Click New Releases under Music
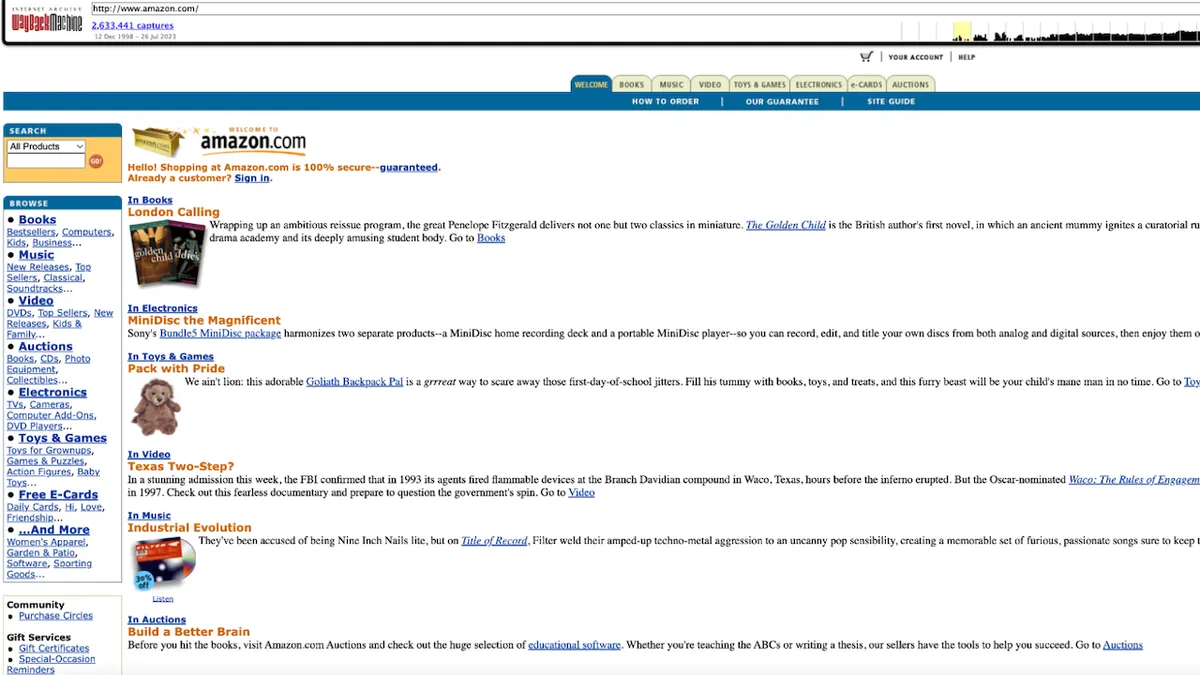Image resolution: width=1200 pixels, height=675 pixels. click(x=38, y=267)
